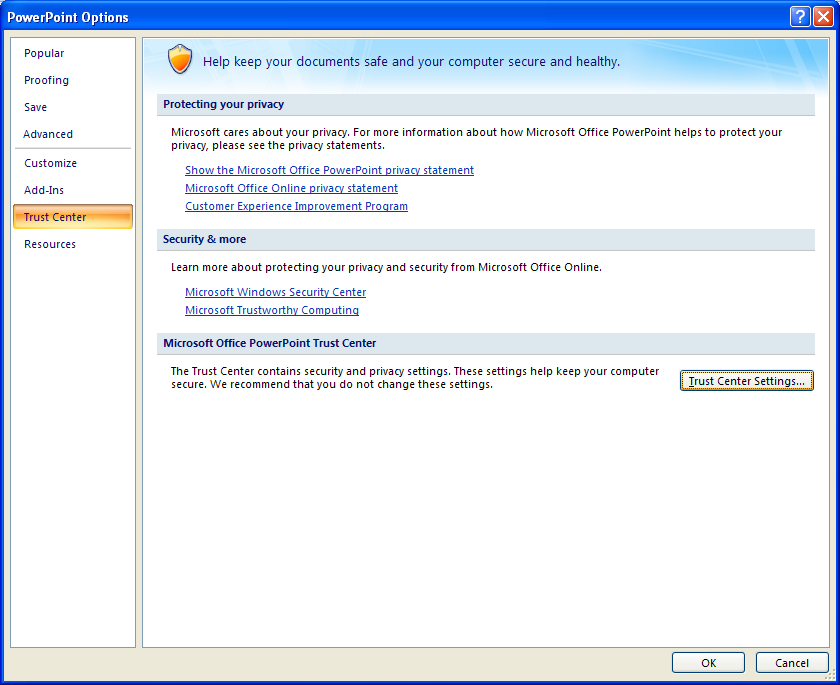Close the PowerPoint Options window
The height and width of the screenshot is (685, 840).
pyautogui.click(x=823, y=17)
